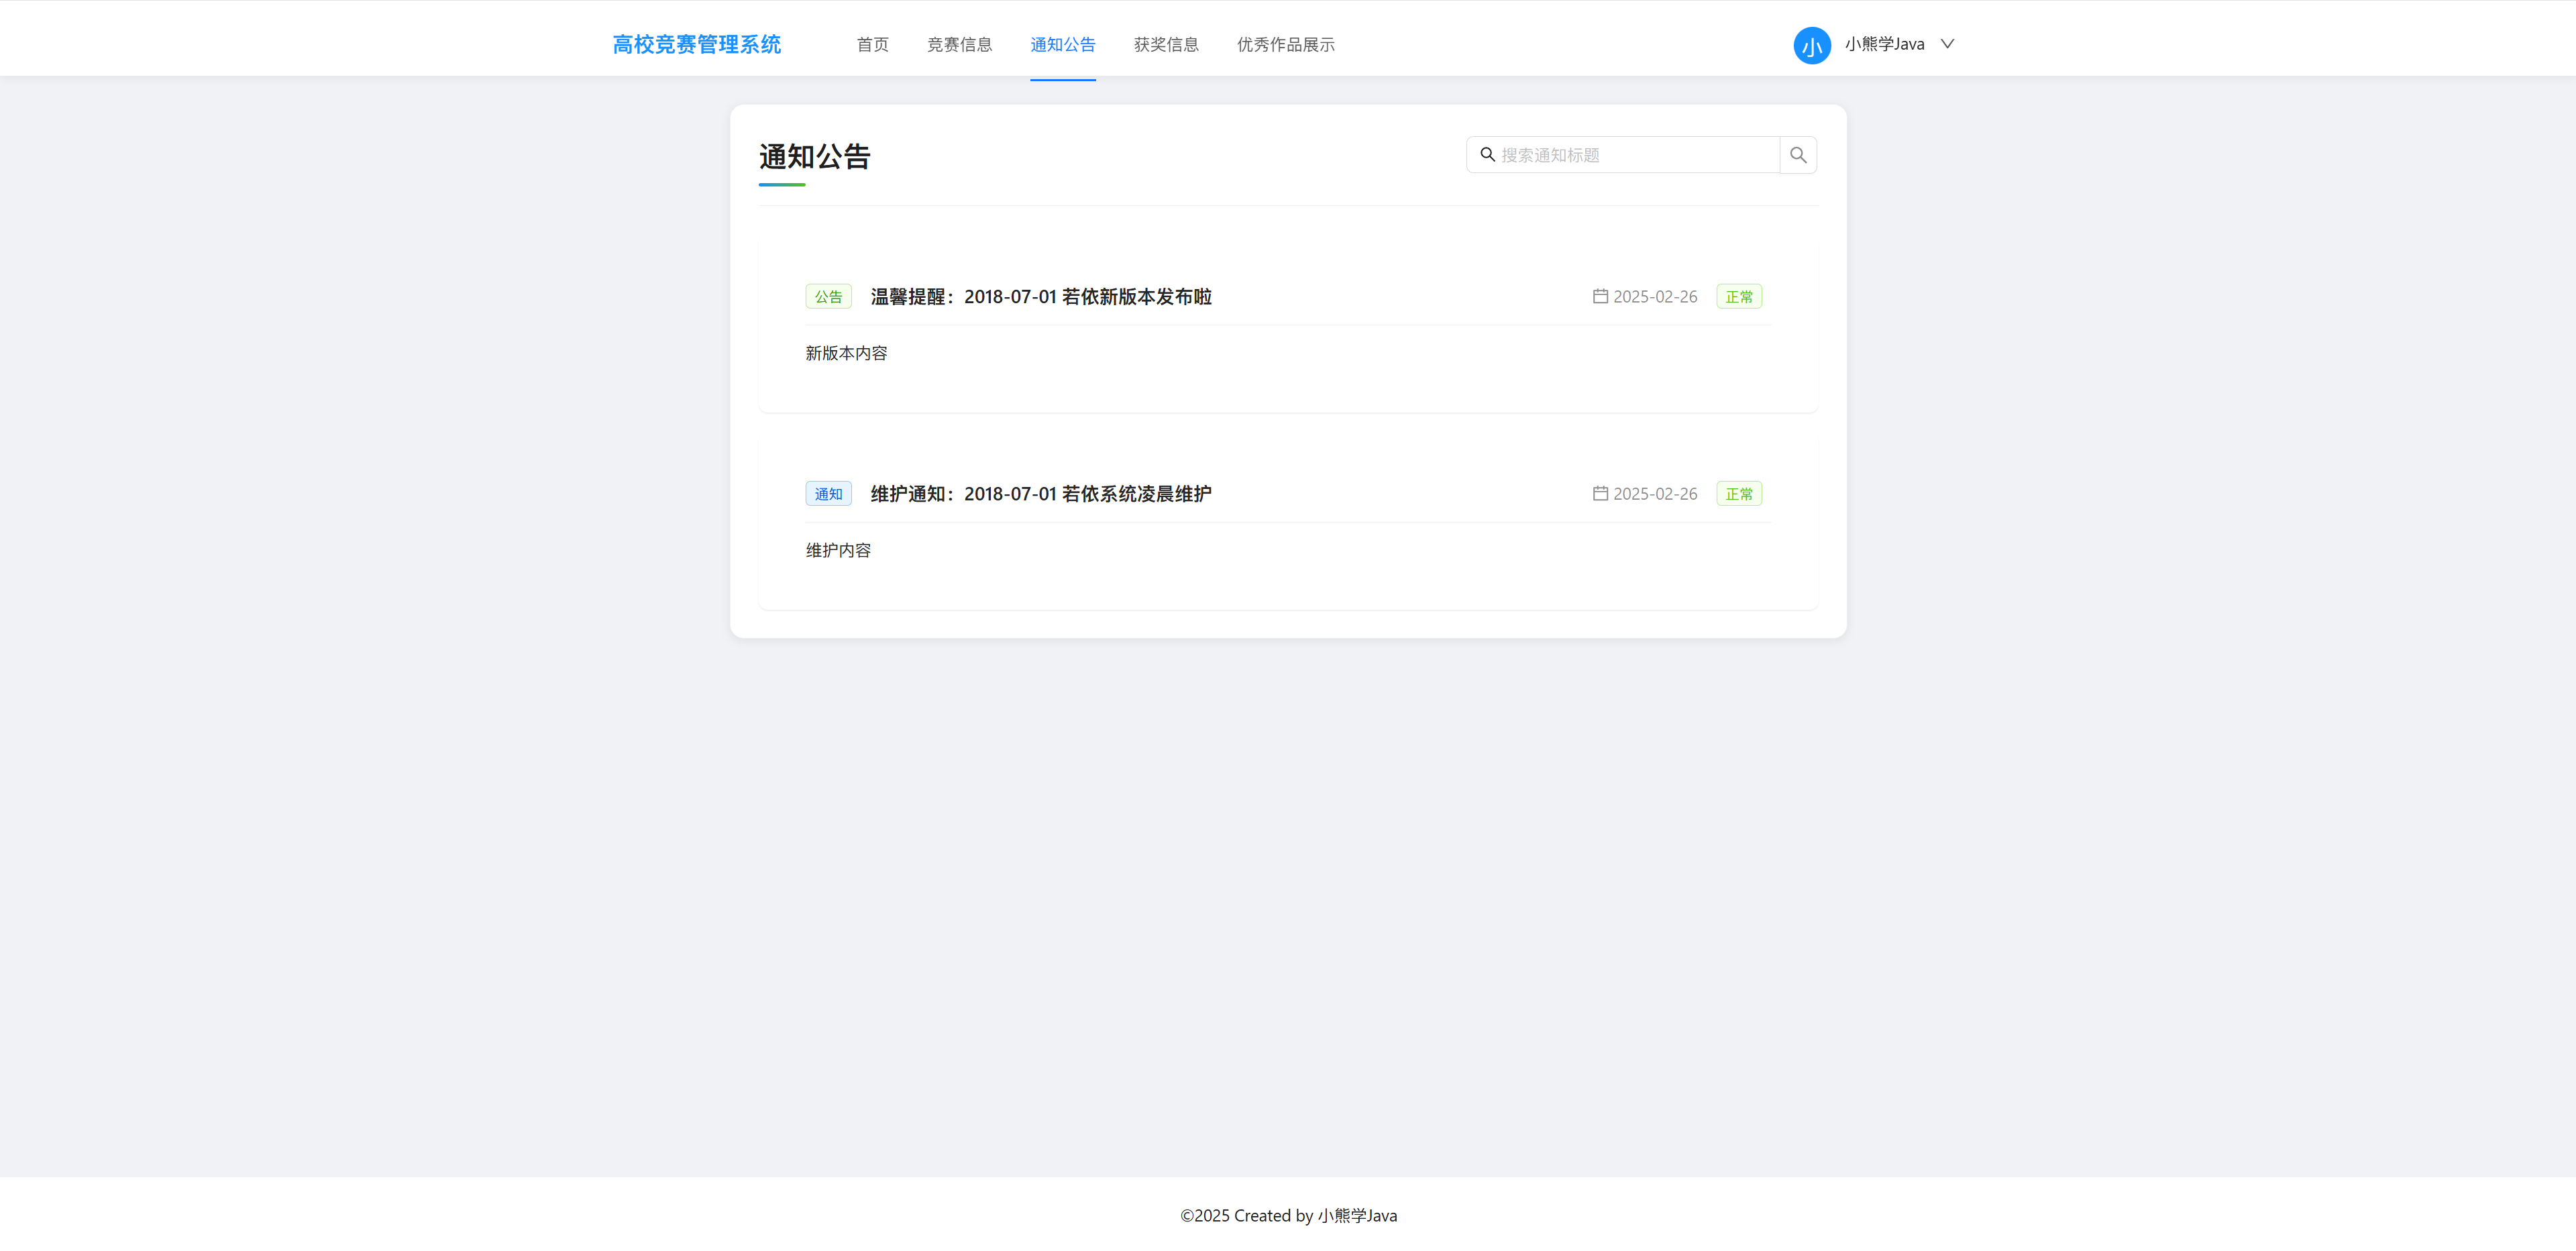Image resolution: width=2576 pixels, height=1251 pixels.
Task: Click date 2025-02-26 of 维护通知 notice
Action: pos(1654,494)
